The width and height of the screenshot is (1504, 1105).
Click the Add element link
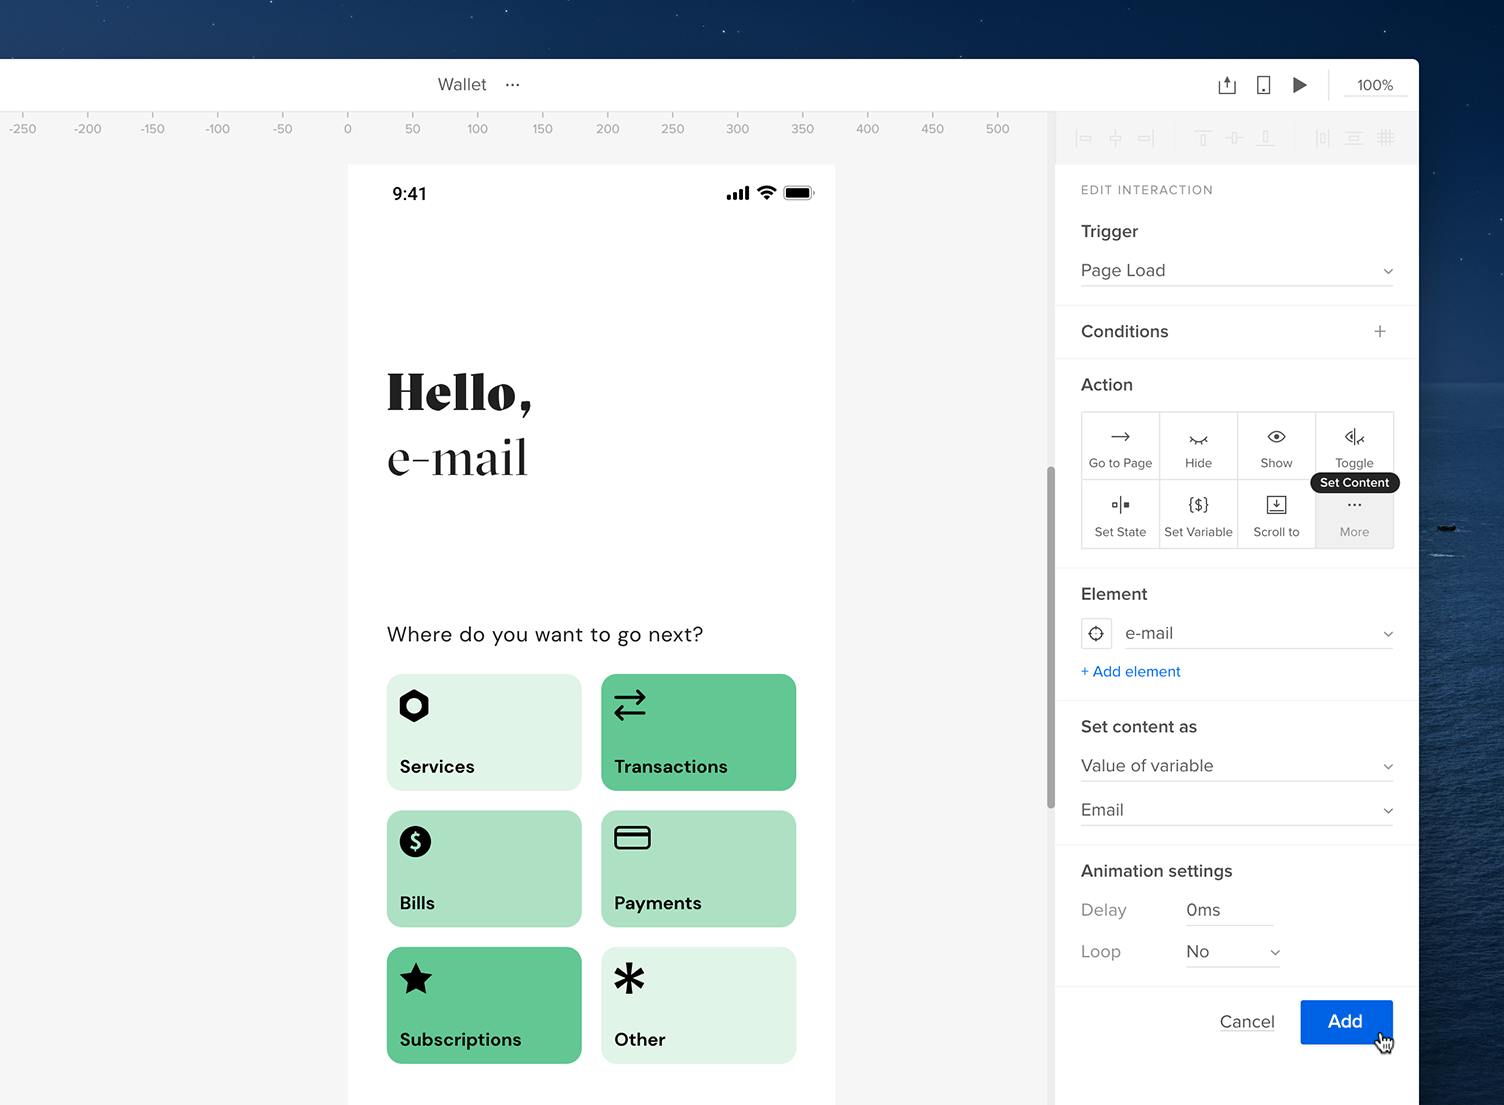1130,671
